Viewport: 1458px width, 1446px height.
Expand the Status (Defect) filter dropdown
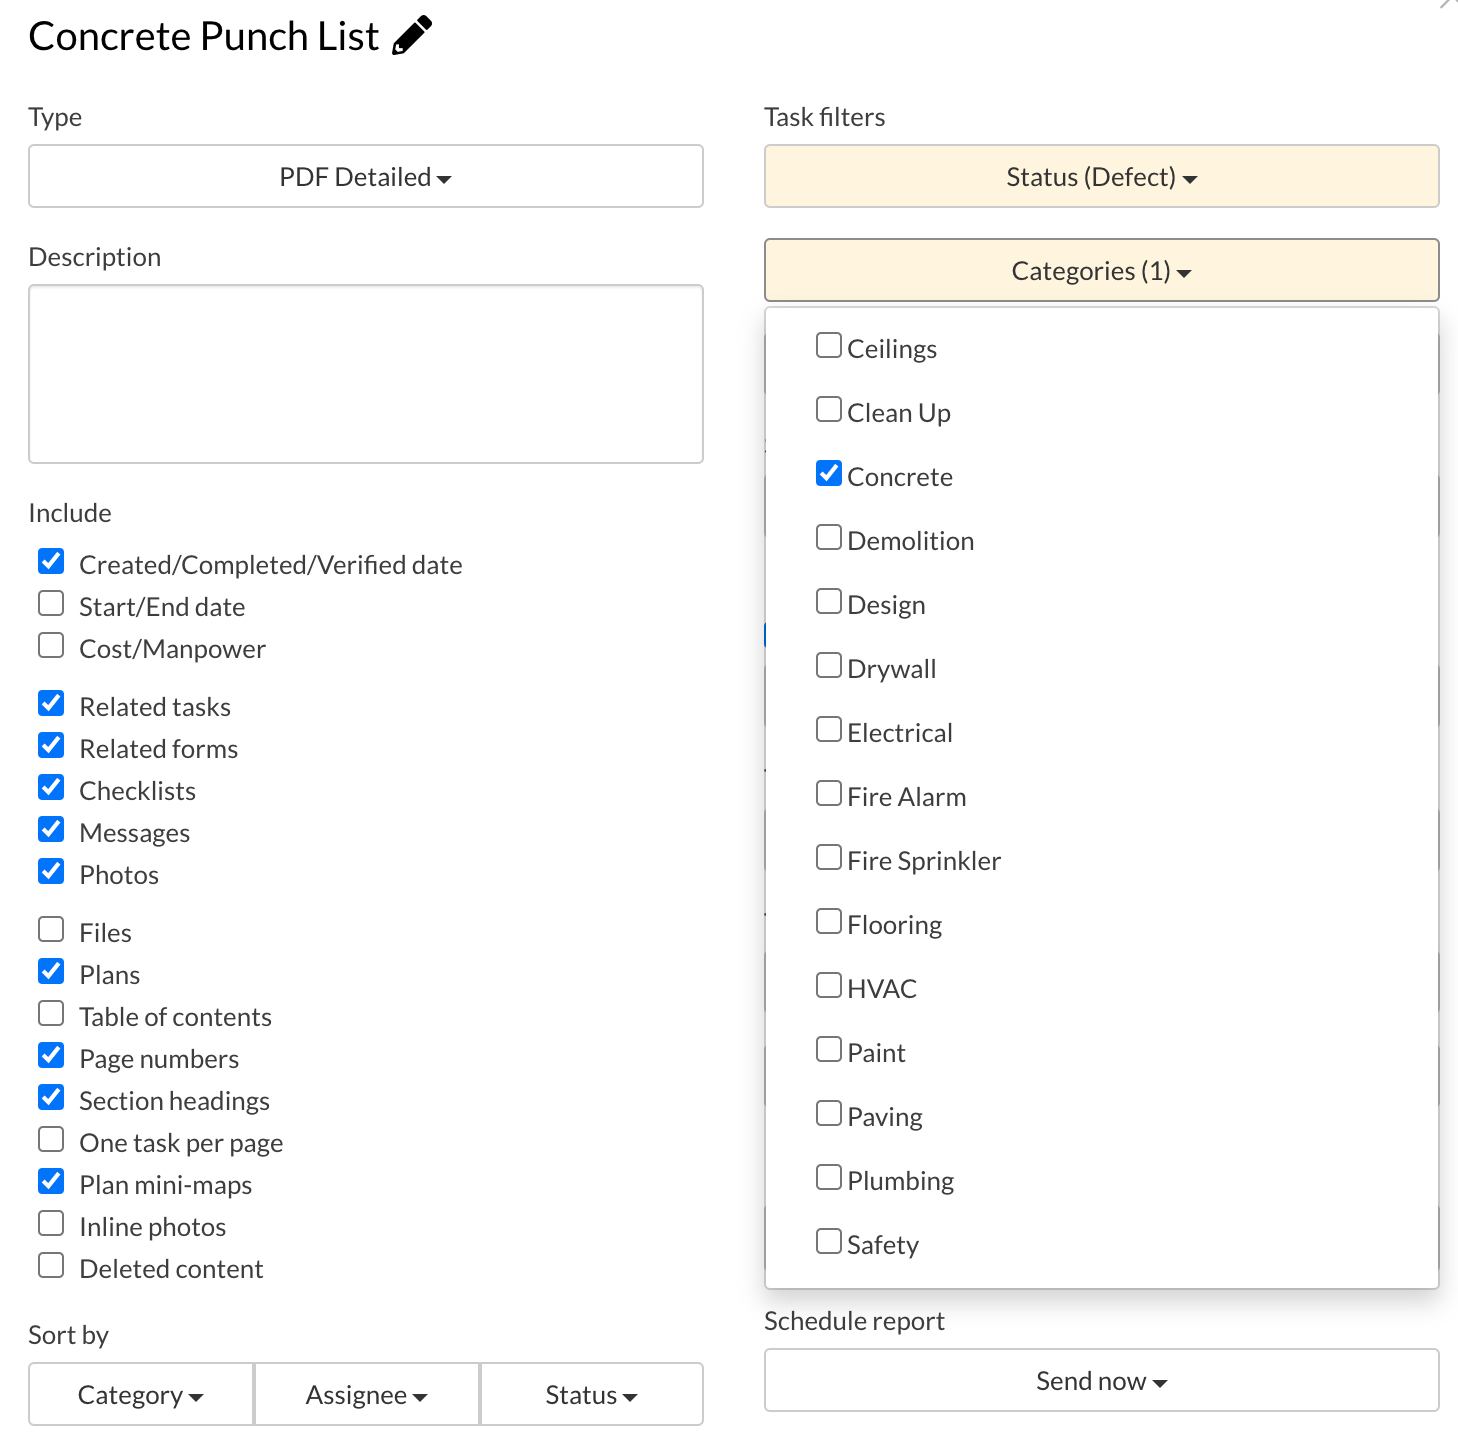(1101, 177)
